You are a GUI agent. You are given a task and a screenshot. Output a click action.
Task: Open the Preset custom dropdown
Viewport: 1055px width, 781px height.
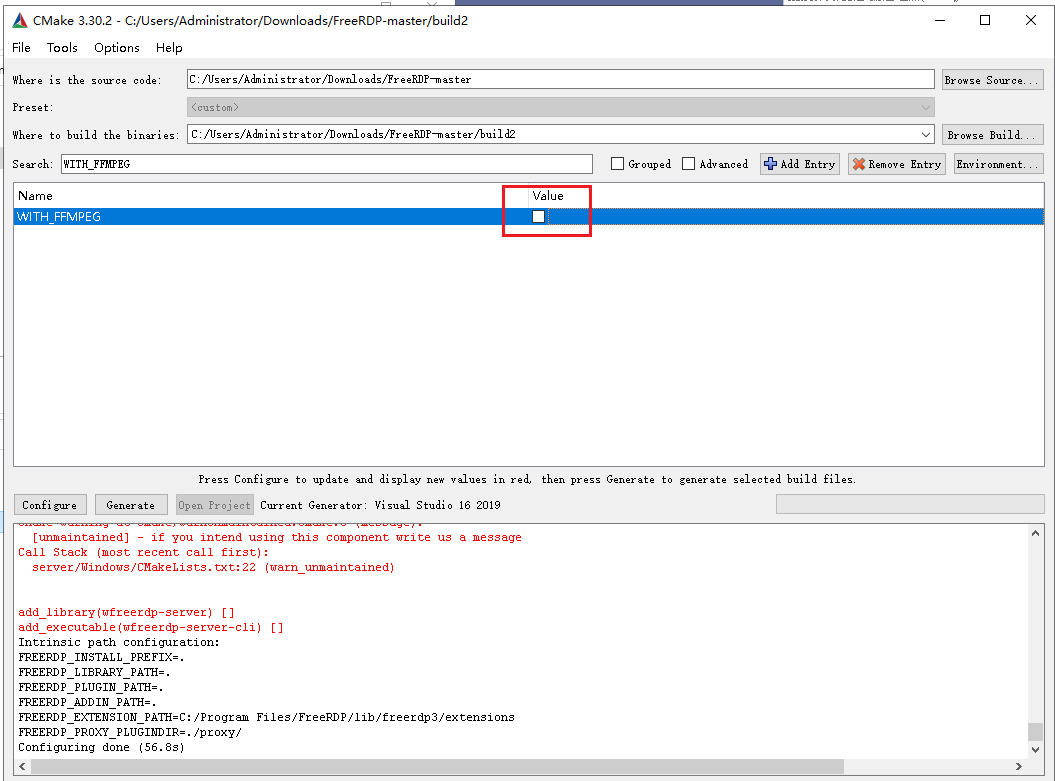pos(560,107)
